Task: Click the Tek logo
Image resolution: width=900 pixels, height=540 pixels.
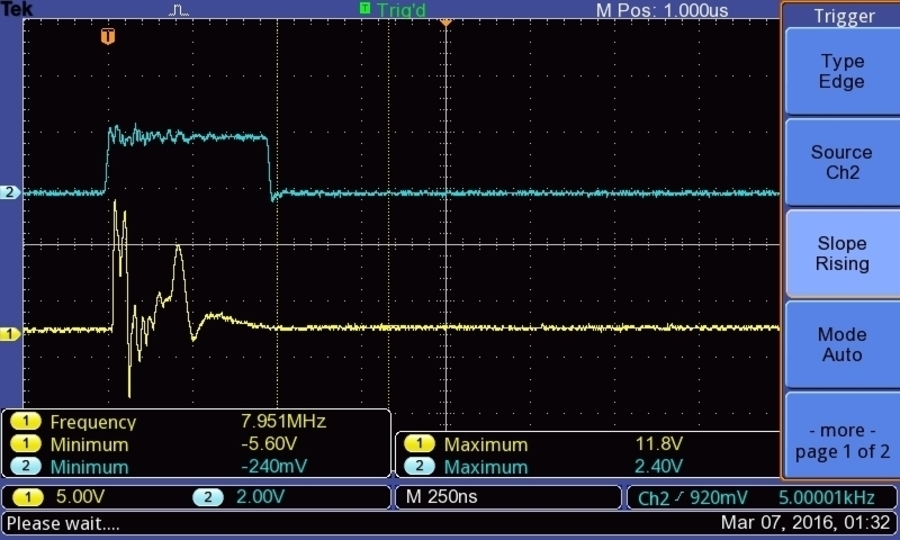Action: [17, 9]
